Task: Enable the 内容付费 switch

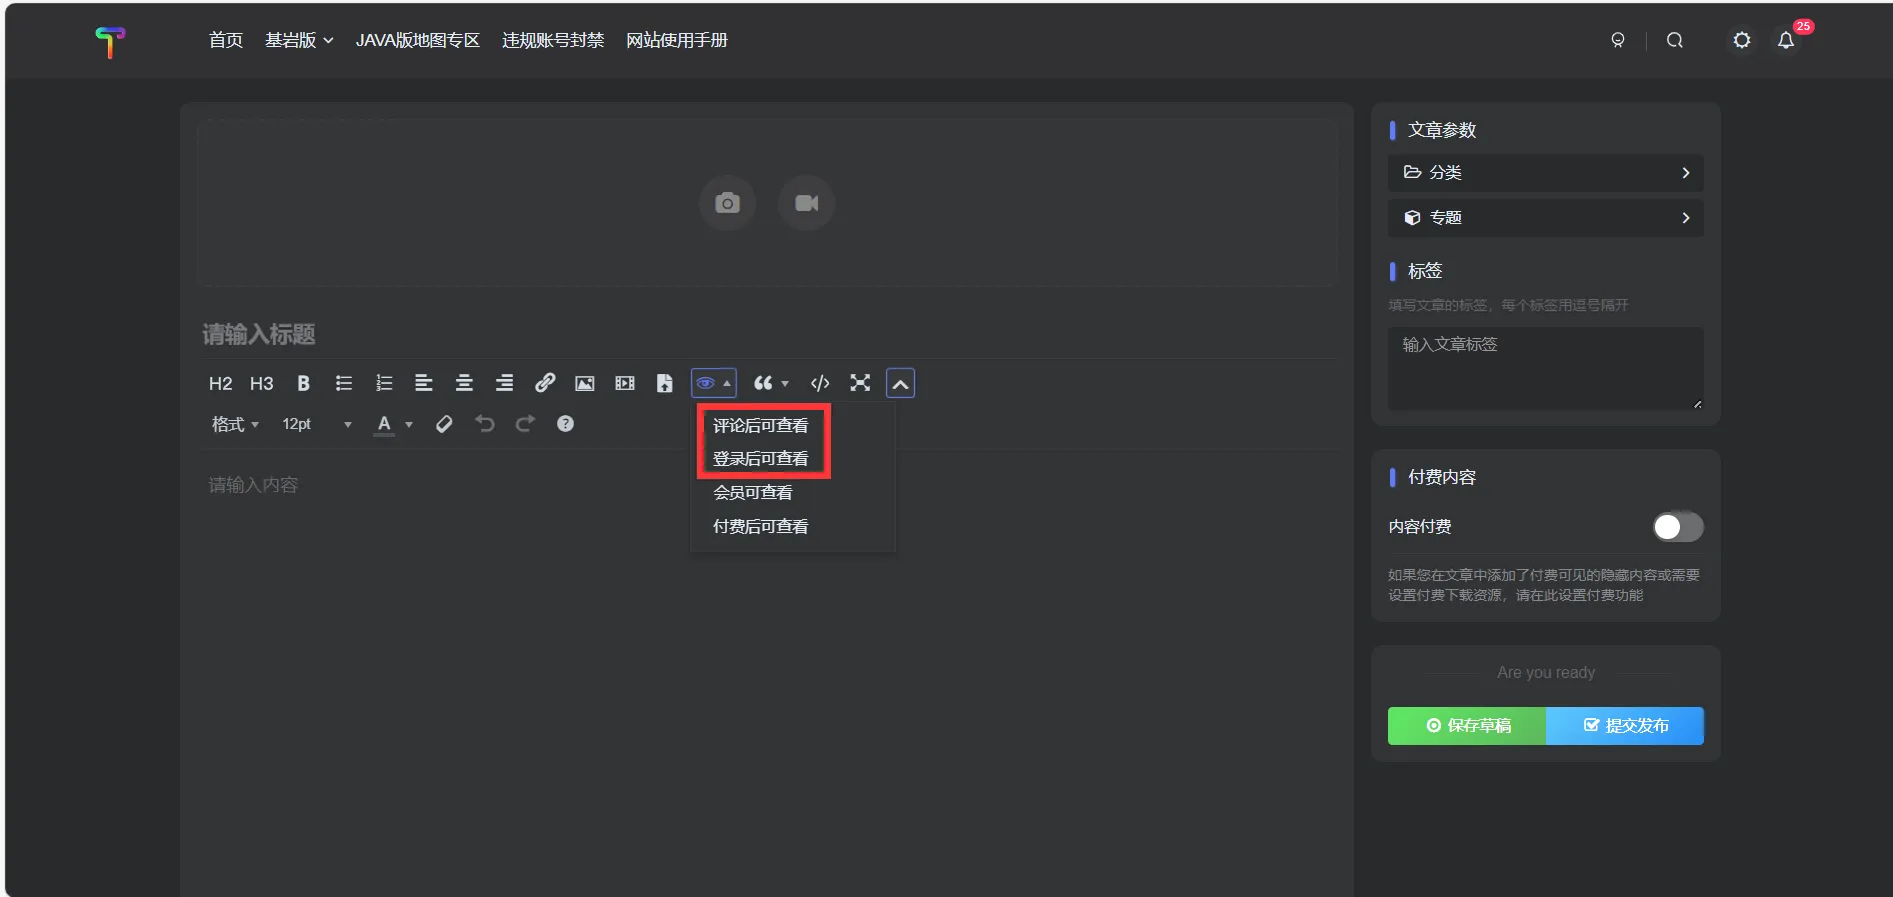Action: point(1677,527)
